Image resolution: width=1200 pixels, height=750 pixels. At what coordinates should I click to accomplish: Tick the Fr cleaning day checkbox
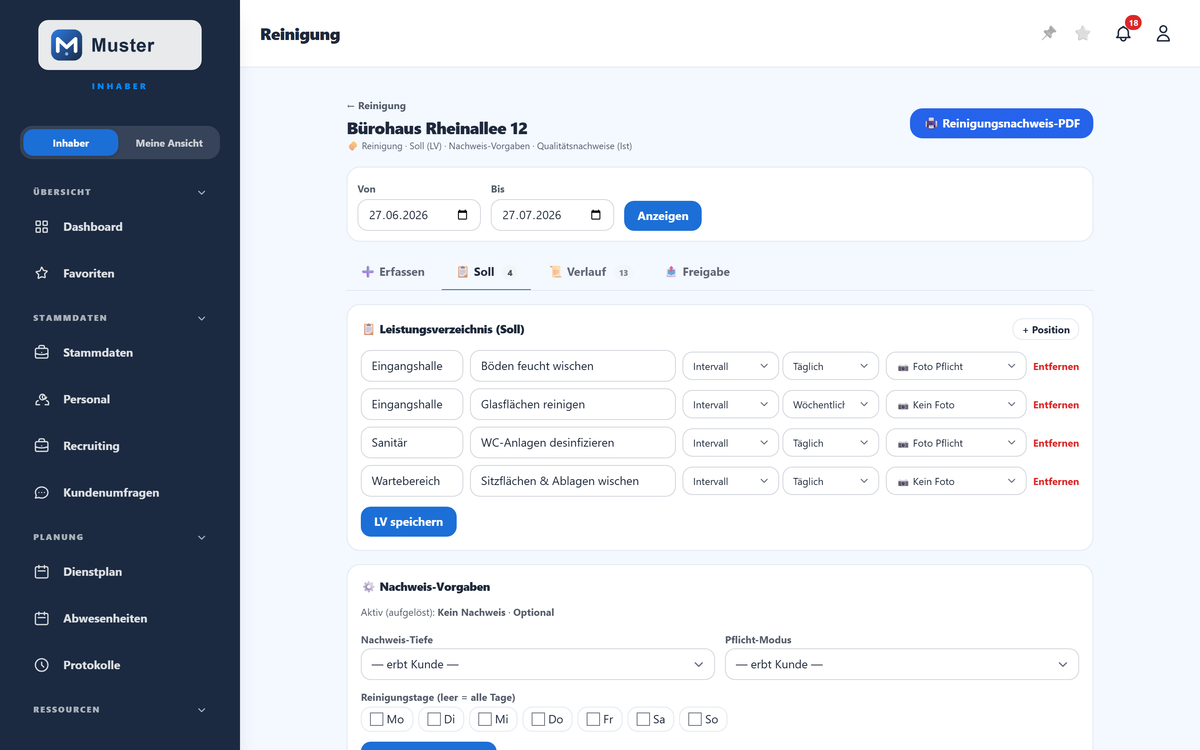tap(593, 719)
